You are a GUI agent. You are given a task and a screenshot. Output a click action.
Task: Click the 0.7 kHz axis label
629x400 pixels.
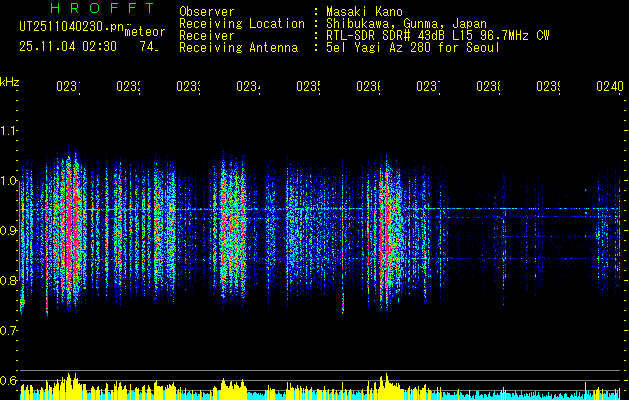(8, 331)
